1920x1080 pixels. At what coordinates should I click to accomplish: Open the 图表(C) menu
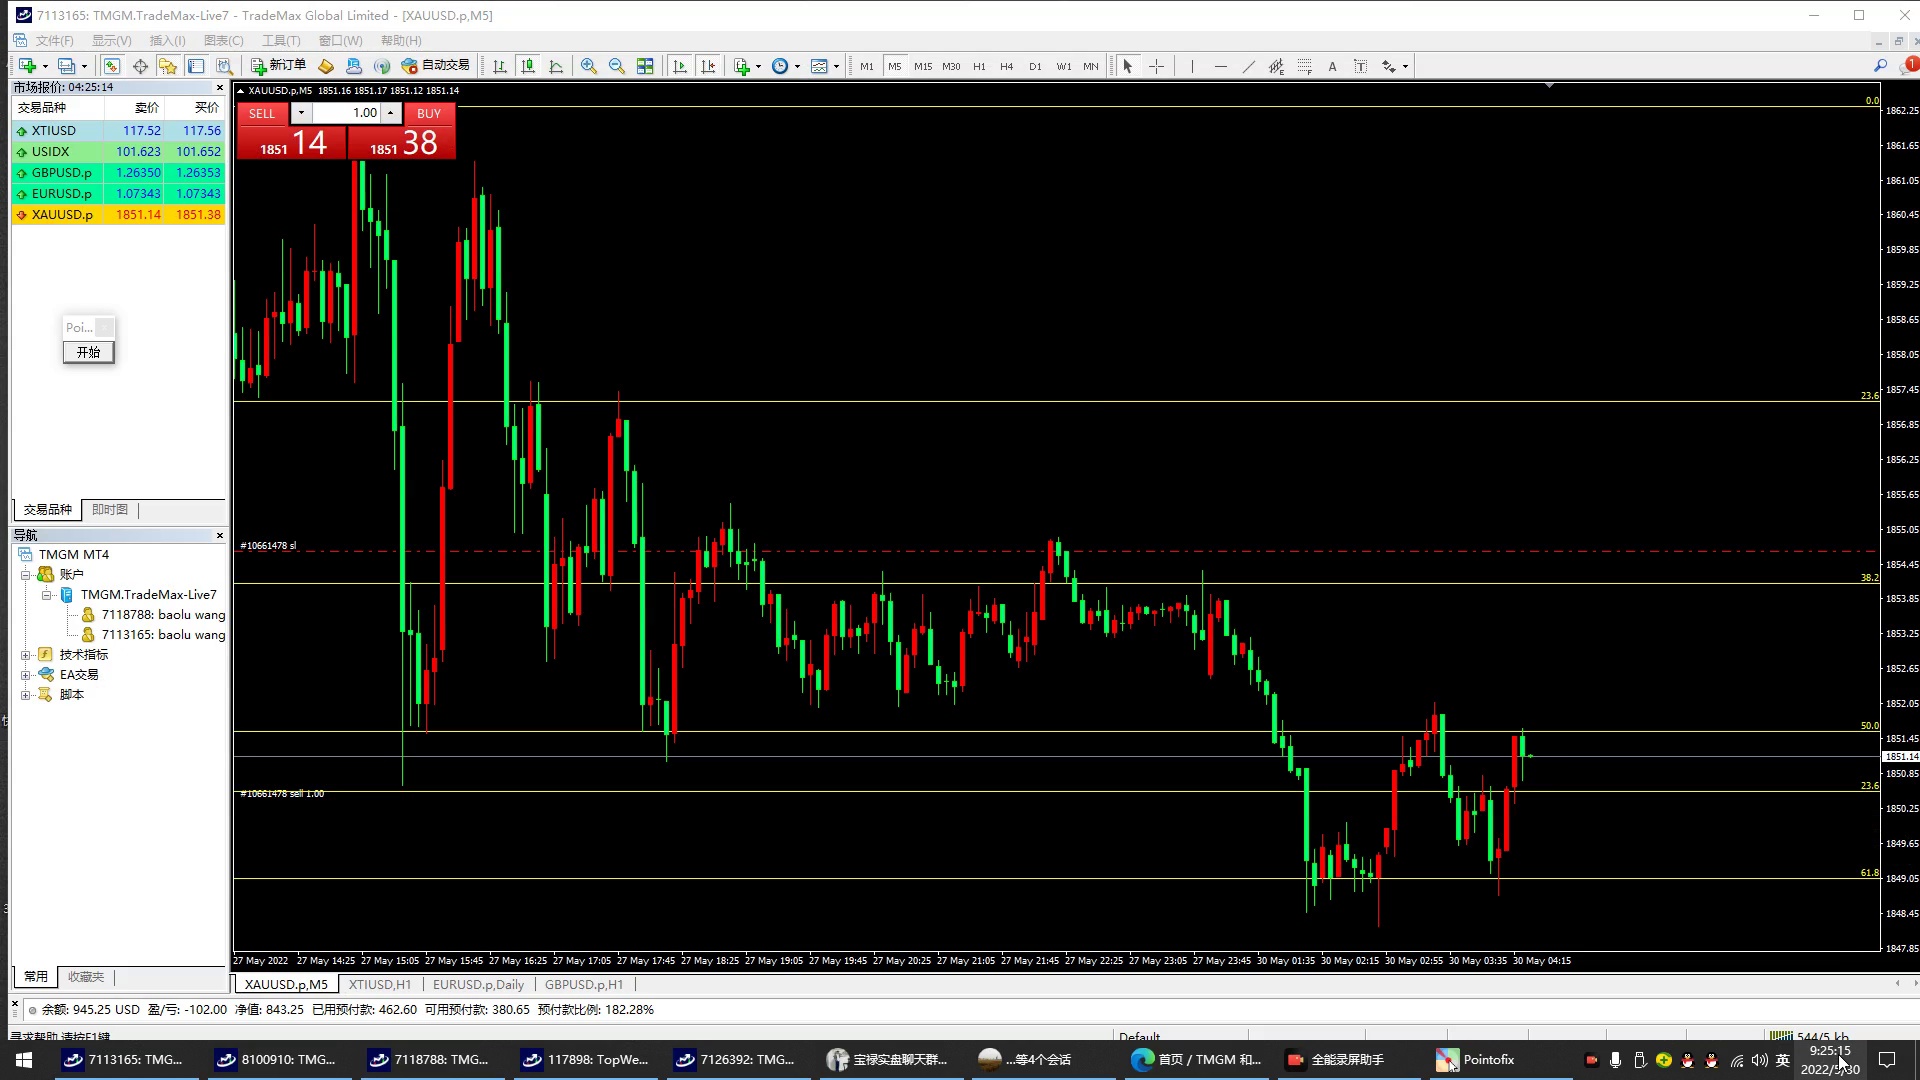(x=223, y=40)
